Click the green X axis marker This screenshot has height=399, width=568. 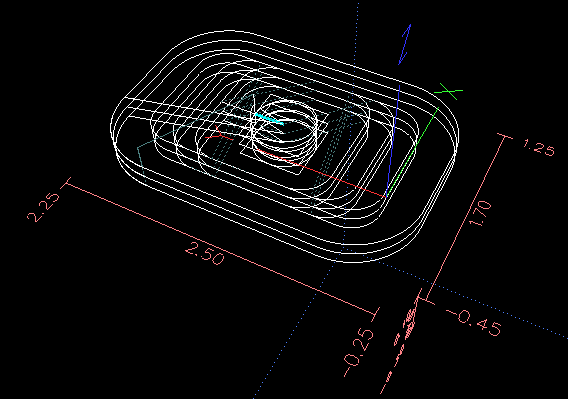click(x=448, y=91)
